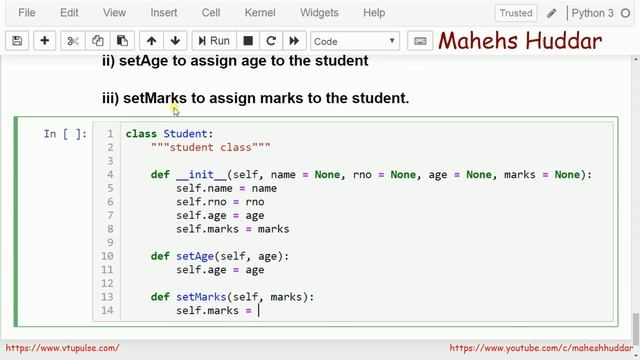
Task: Open the Help menu
Action: click(x=374, y=13)
